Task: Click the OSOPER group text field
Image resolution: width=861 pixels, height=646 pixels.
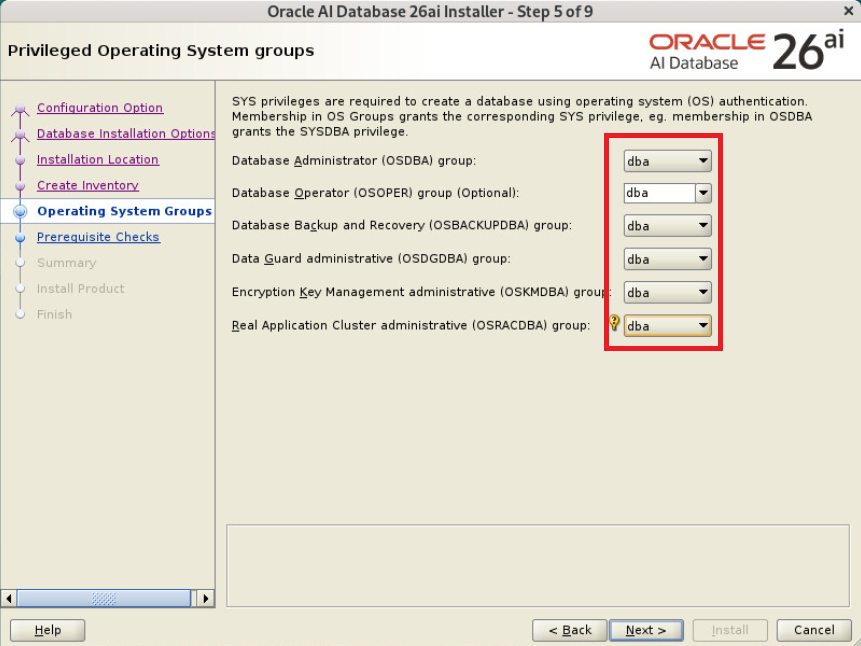Action: coord(659,193)
